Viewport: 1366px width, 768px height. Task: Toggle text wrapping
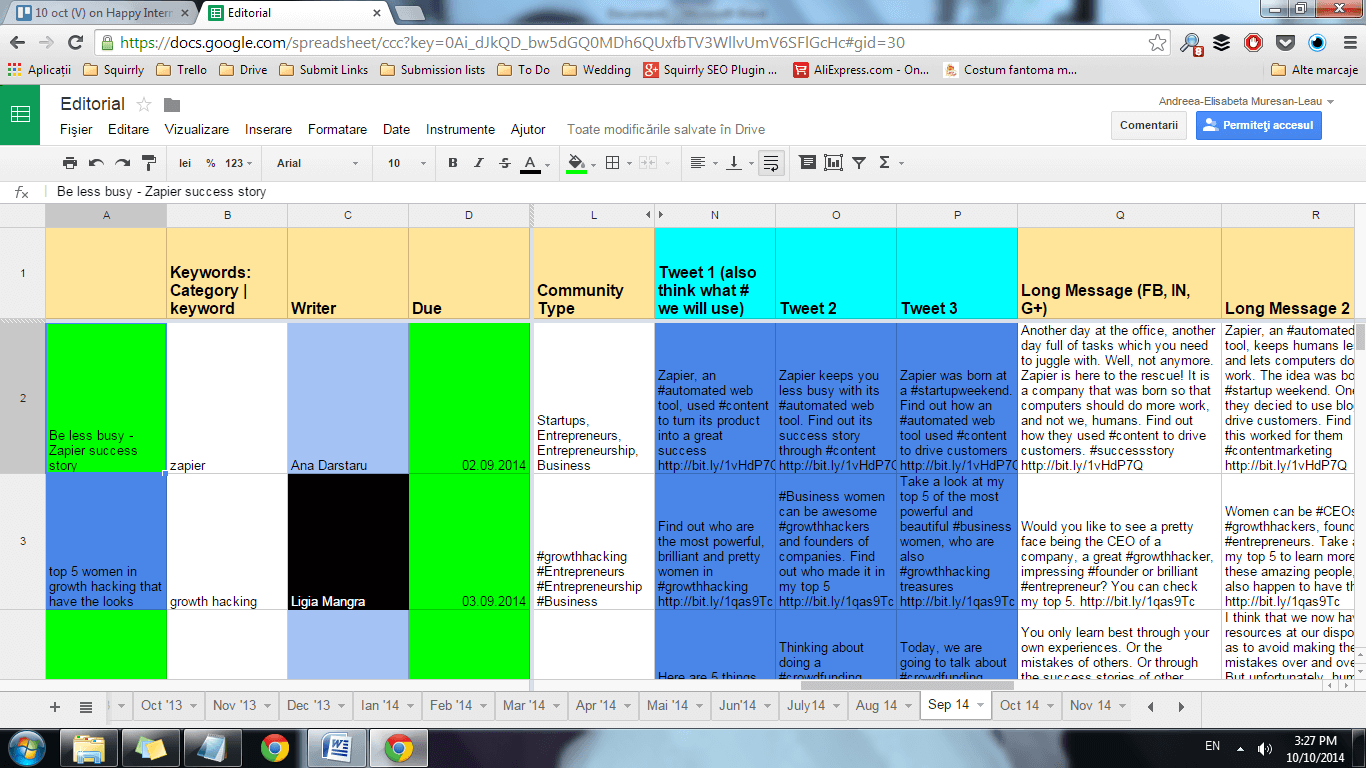(770, 163)
